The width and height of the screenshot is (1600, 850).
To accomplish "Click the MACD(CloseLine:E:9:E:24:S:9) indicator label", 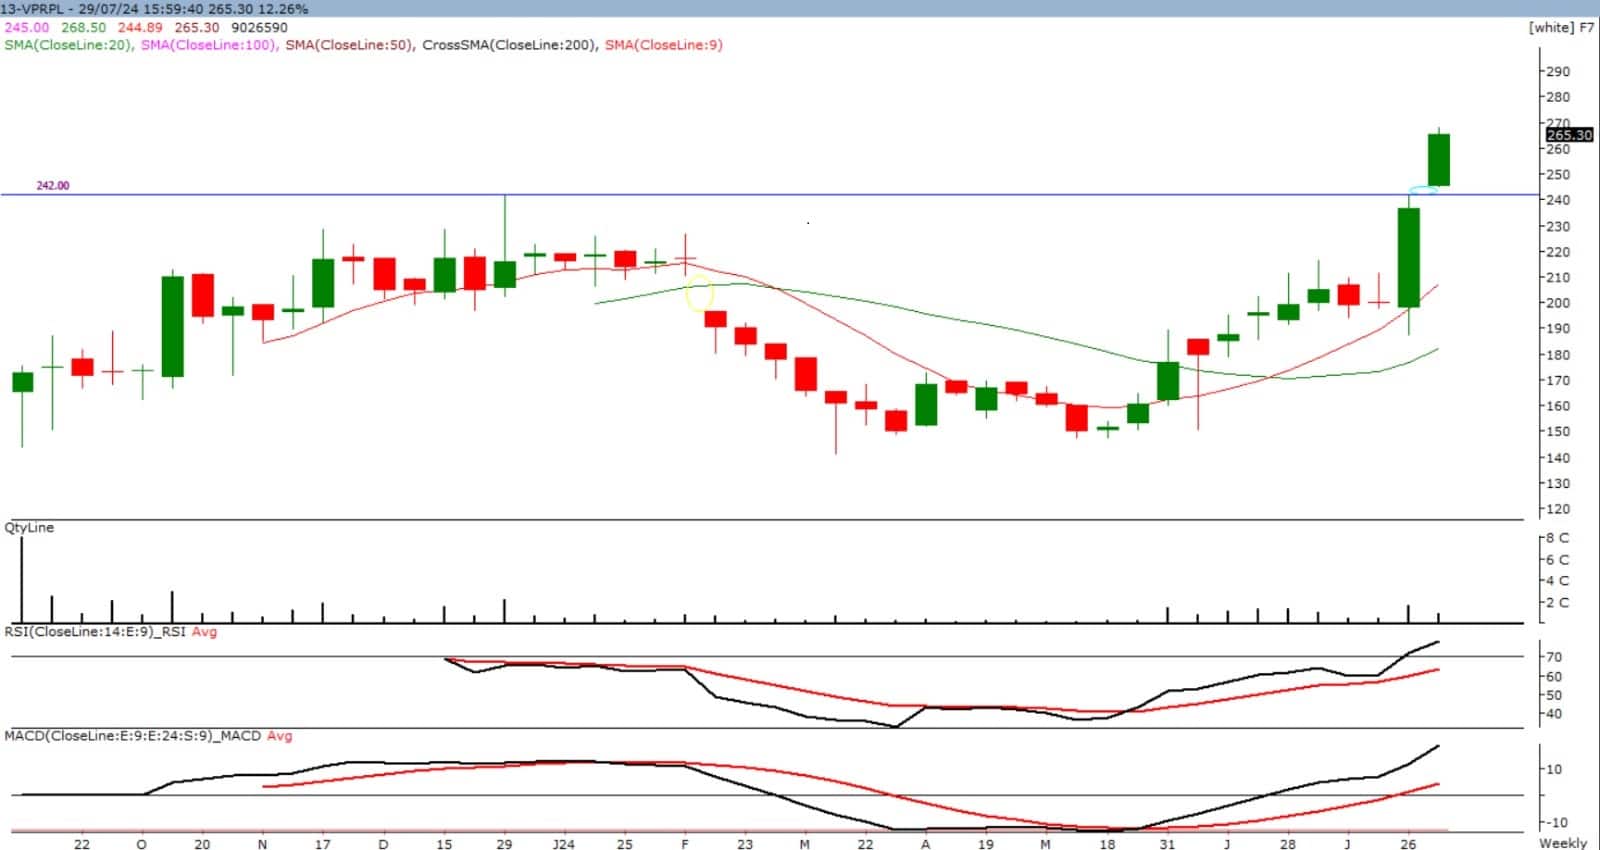I will click(132, 736).
